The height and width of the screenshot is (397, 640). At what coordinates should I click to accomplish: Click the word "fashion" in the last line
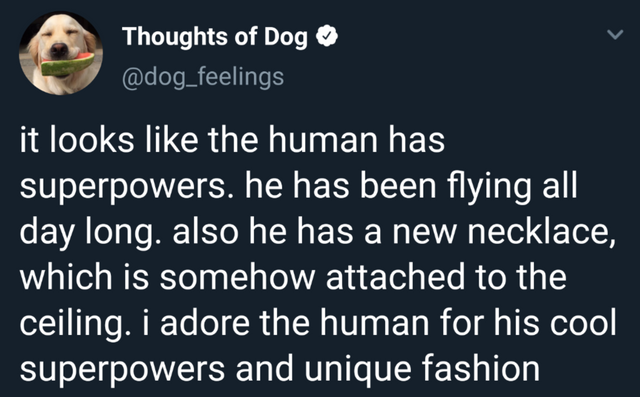480,368
